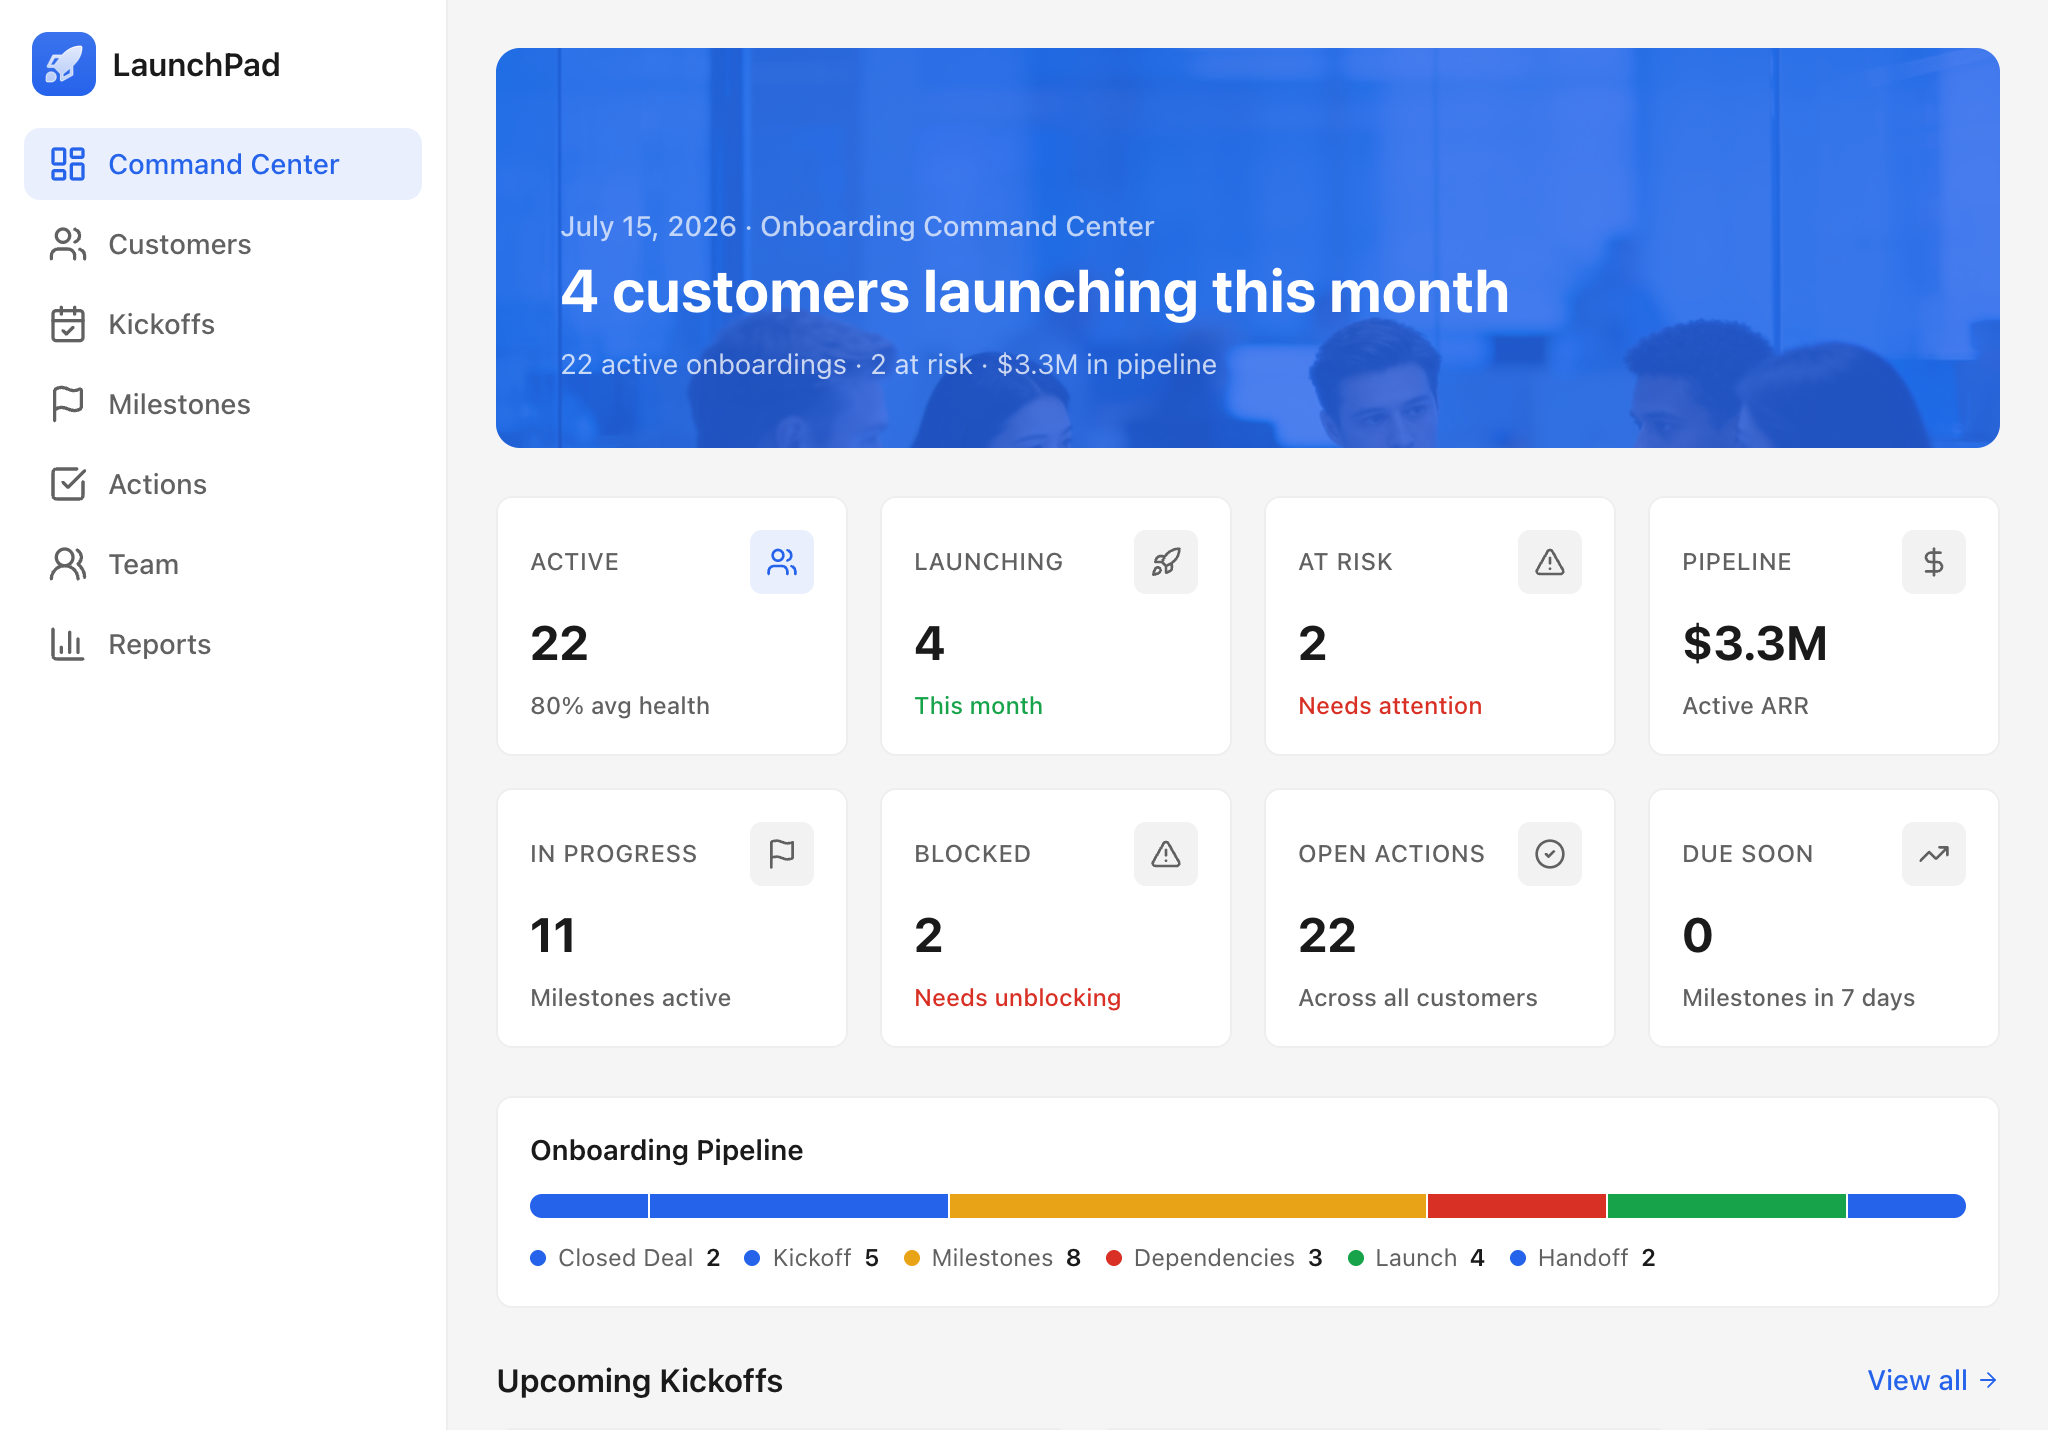The height and width of the screenshot is (1430, 2048).
Task: Click the LaunchPad rocket logo icon
Action: pyautogui.click(x=64, y=64)
